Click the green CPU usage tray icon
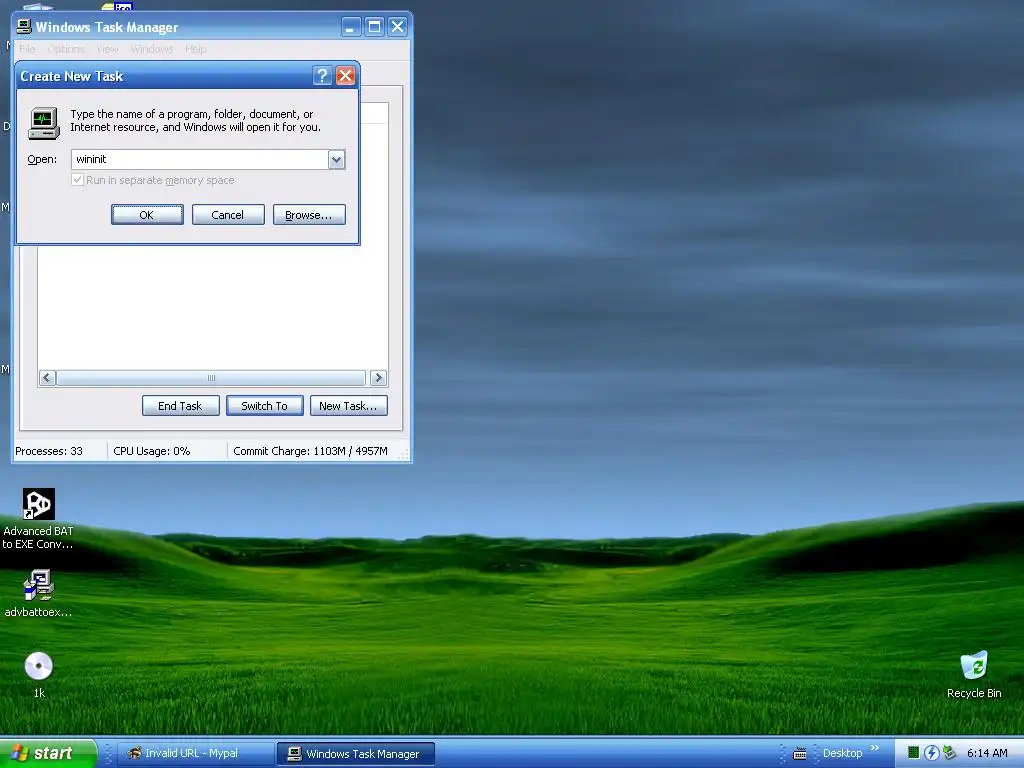Viewport: 1024px width, 768px height. pyautogui.click(x=914, y=753)
